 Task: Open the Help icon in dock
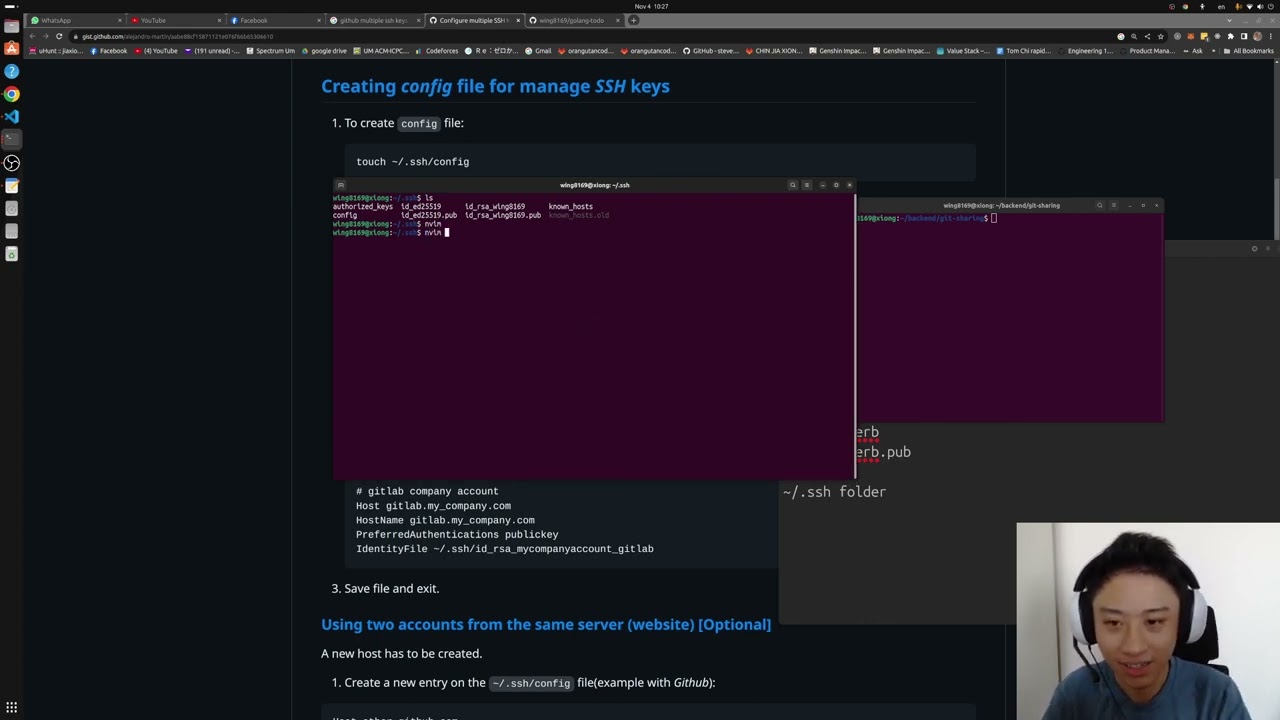click(x=11, y=71)
